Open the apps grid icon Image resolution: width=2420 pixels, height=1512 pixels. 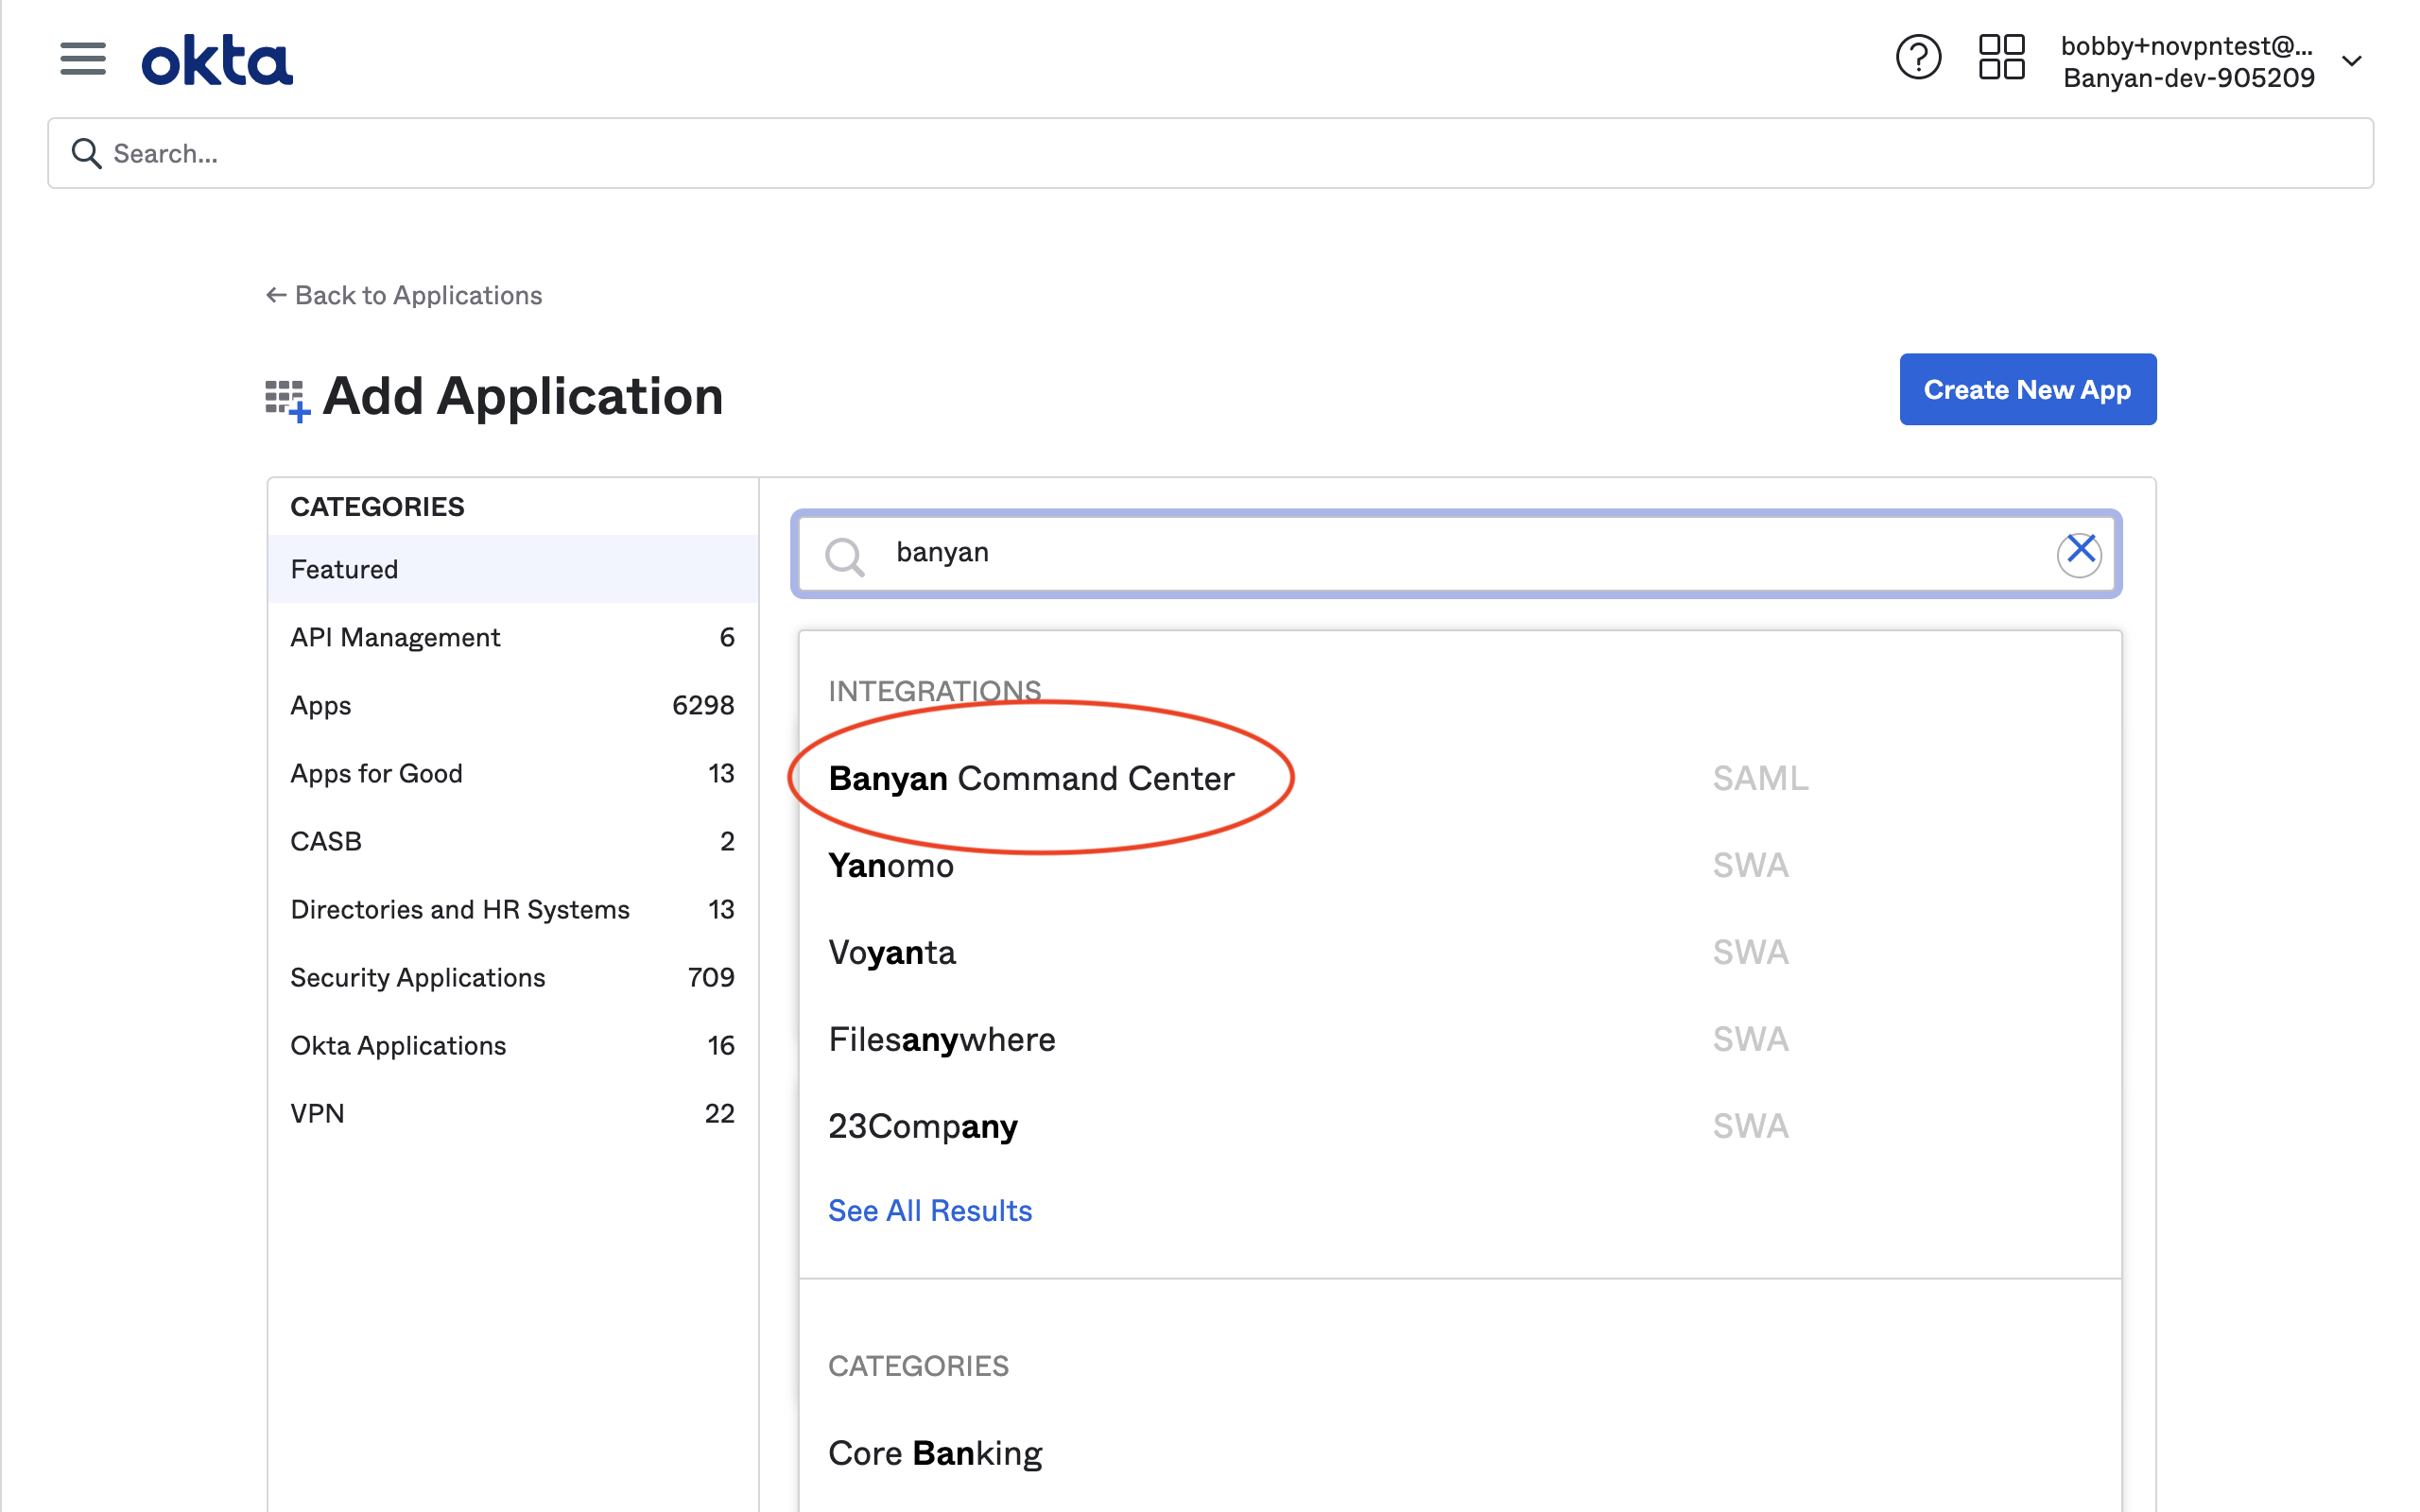pyautogui.click(x=2001, y=58)
